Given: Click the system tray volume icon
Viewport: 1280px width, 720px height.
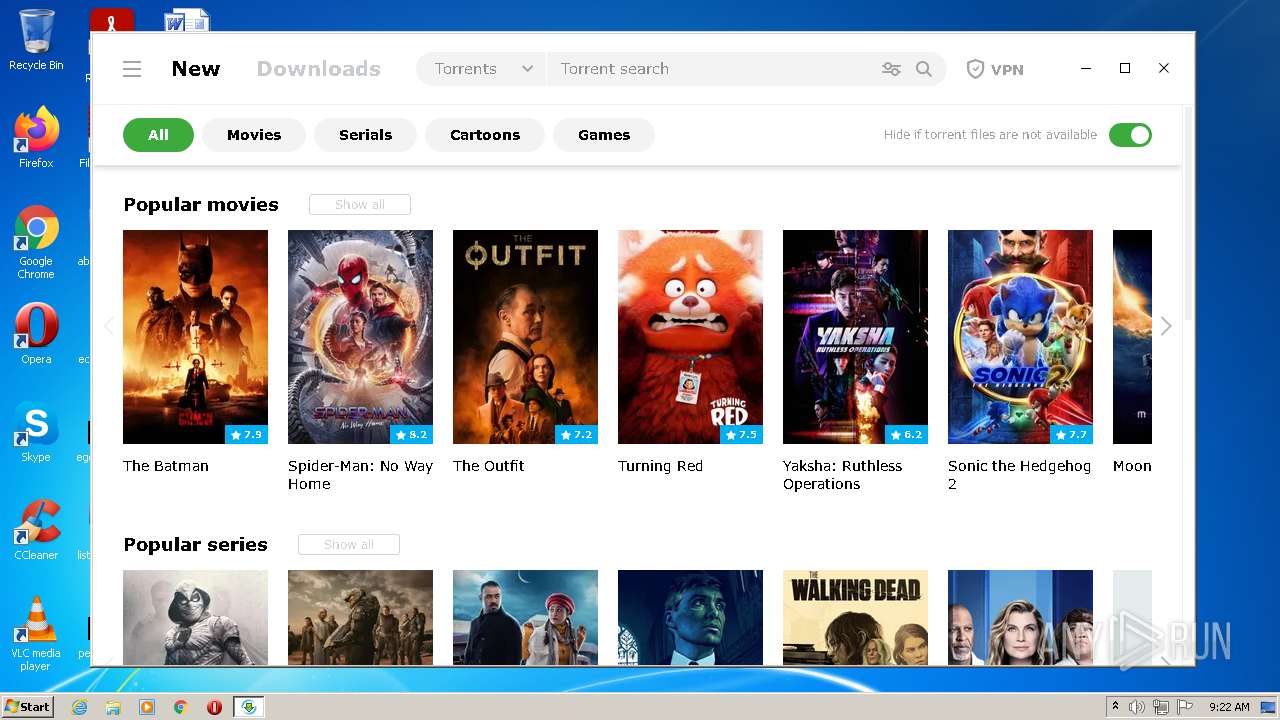Looking at the screenshot, I should (1137, 707).
